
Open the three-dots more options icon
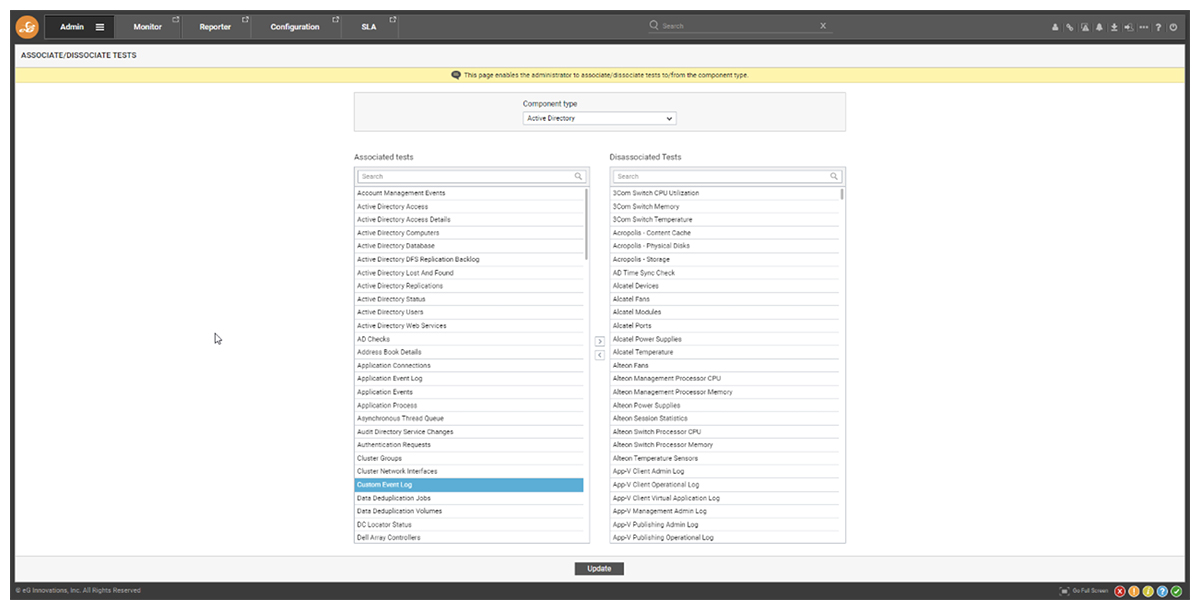coord(1143,27)
